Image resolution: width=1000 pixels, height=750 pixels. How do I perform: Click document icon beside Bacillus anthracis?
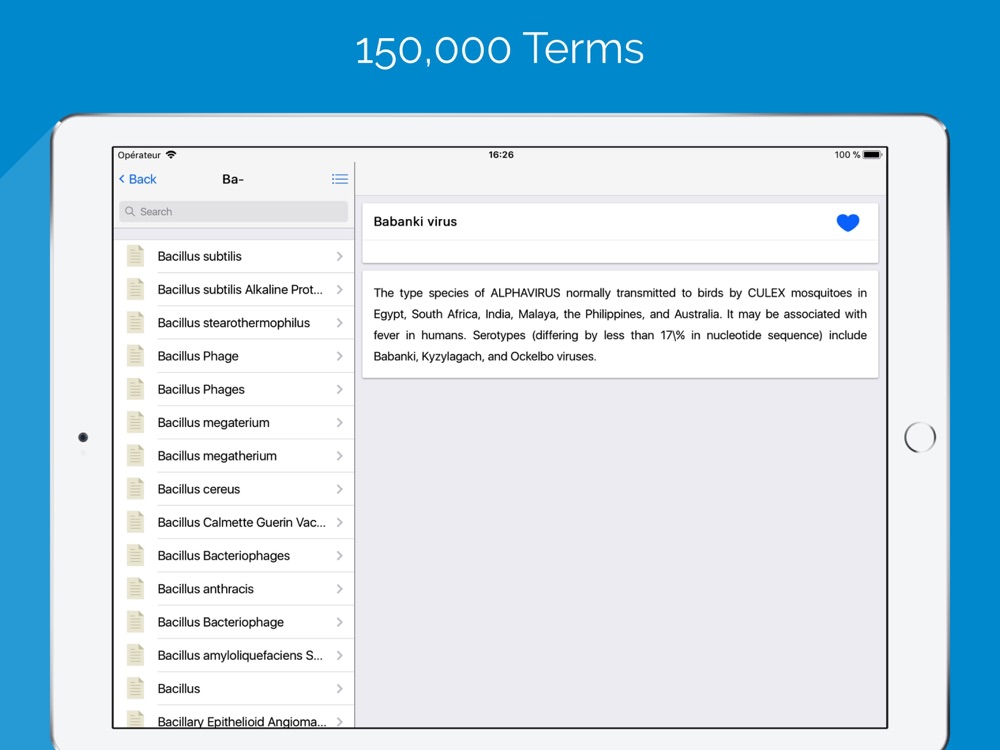tap(135, 589)
